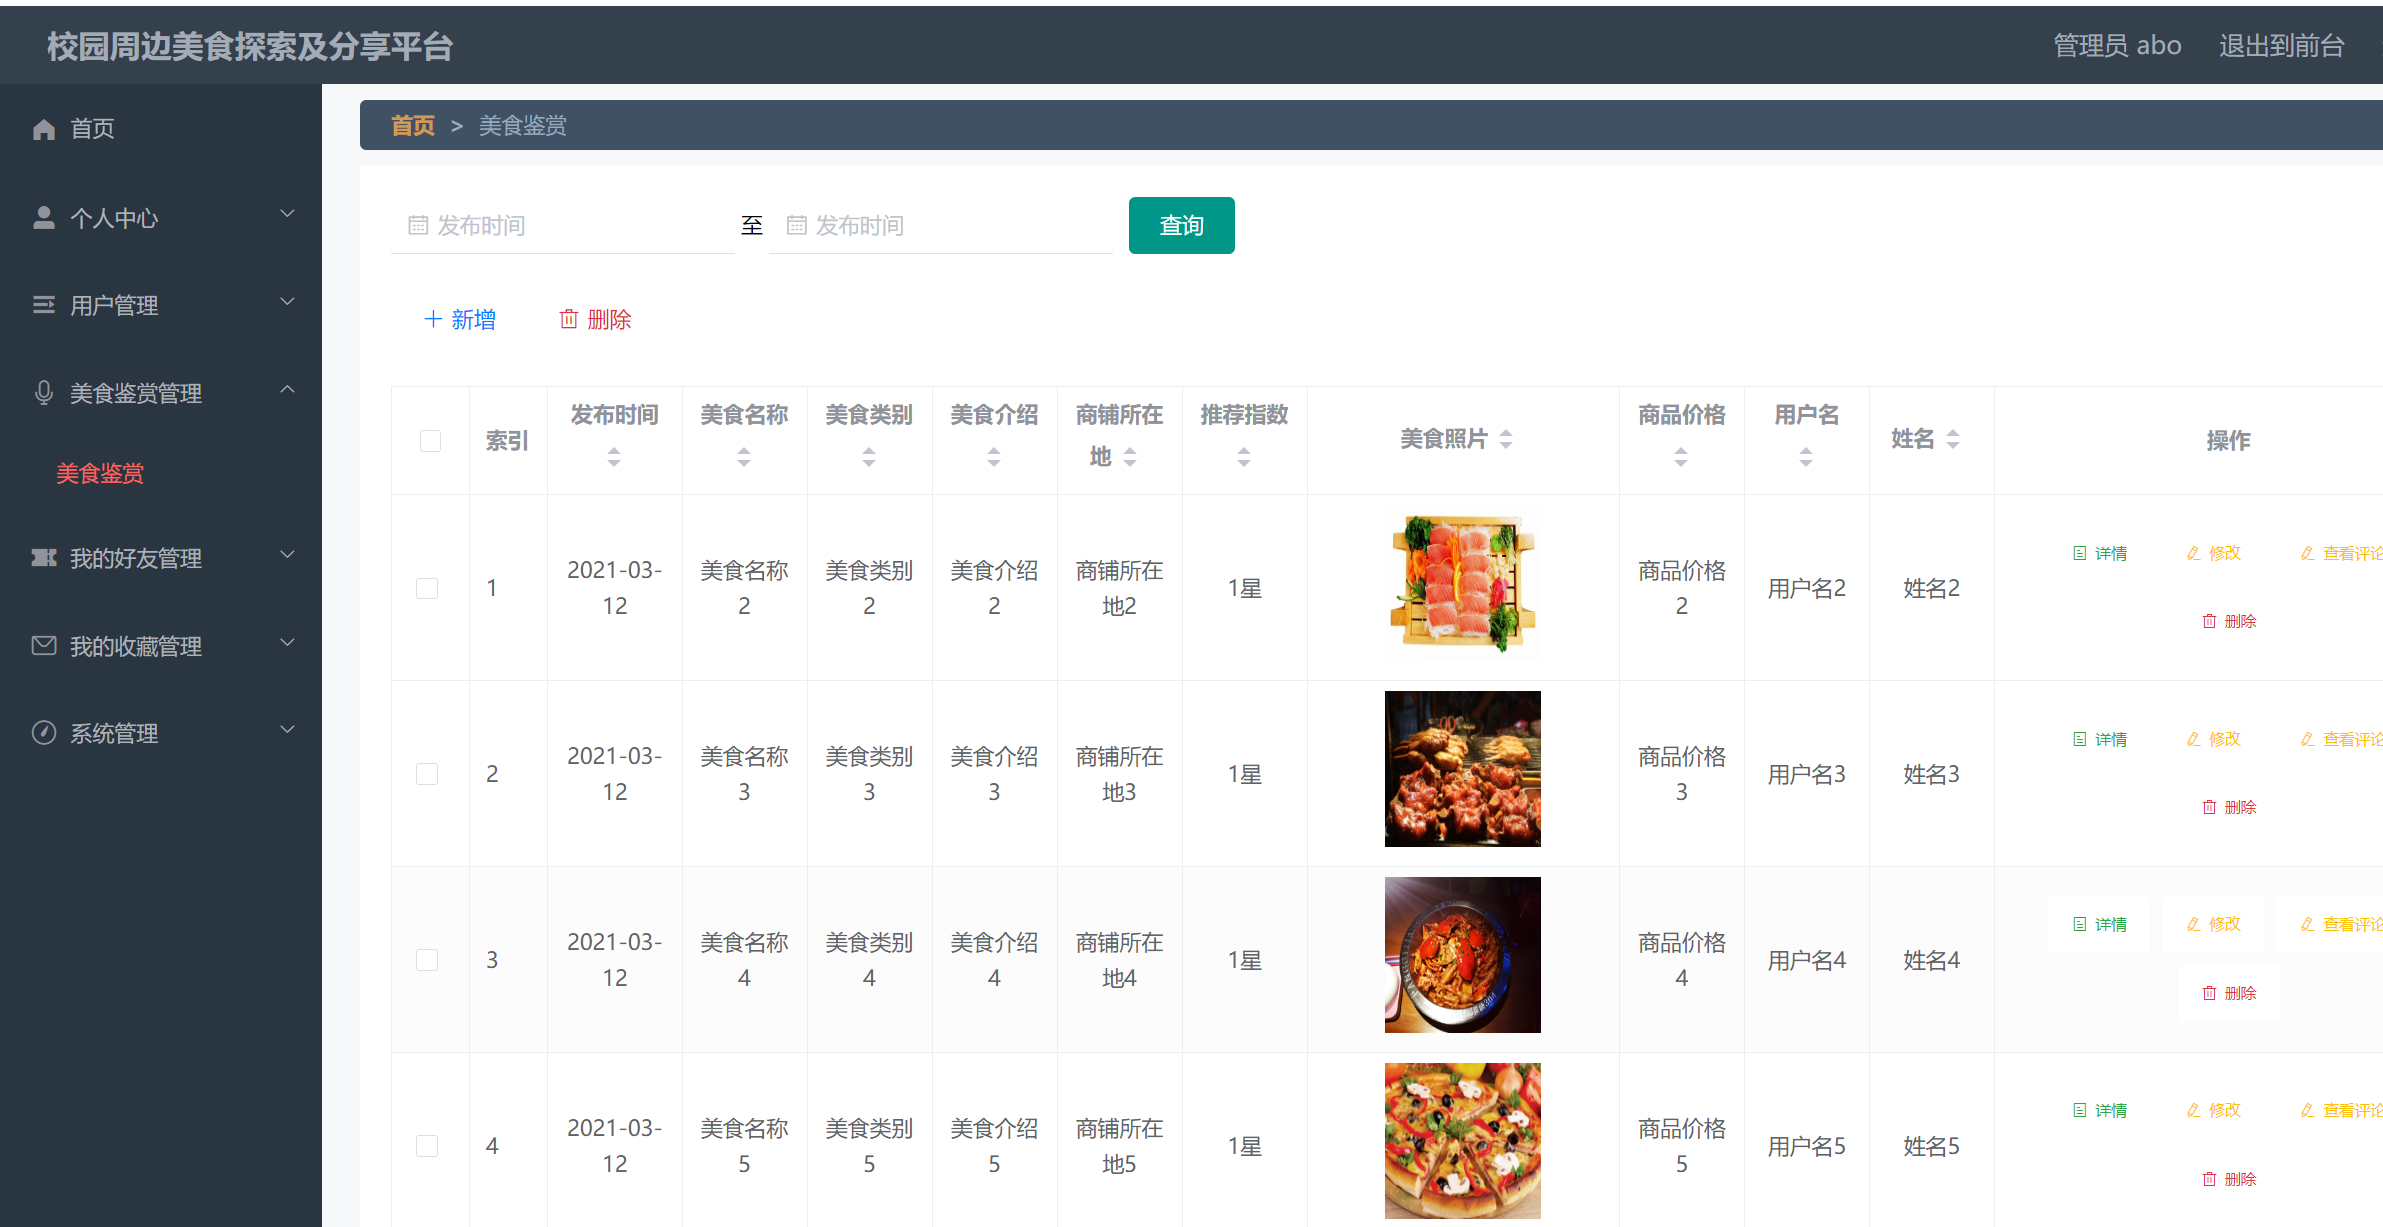Click the list icon beside 用户管理
The image size is (2383, 1227).
tap(43, 304)
